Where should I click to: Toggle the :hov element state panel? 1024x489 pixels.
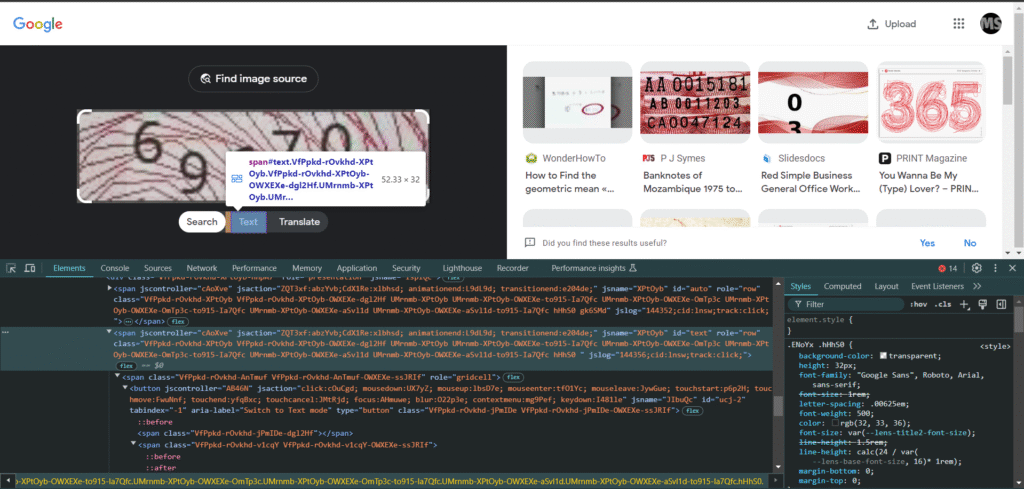[919, 304]
